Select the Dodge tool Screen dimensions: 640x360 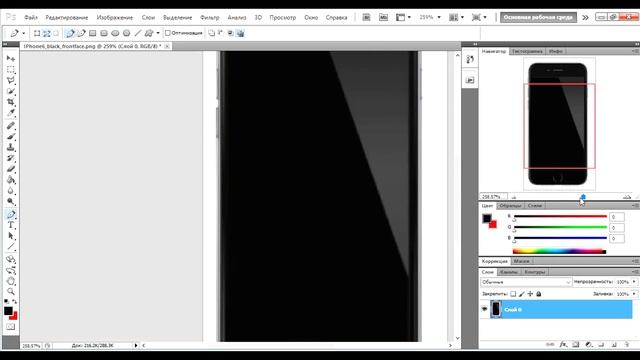[x=11, y=201]
